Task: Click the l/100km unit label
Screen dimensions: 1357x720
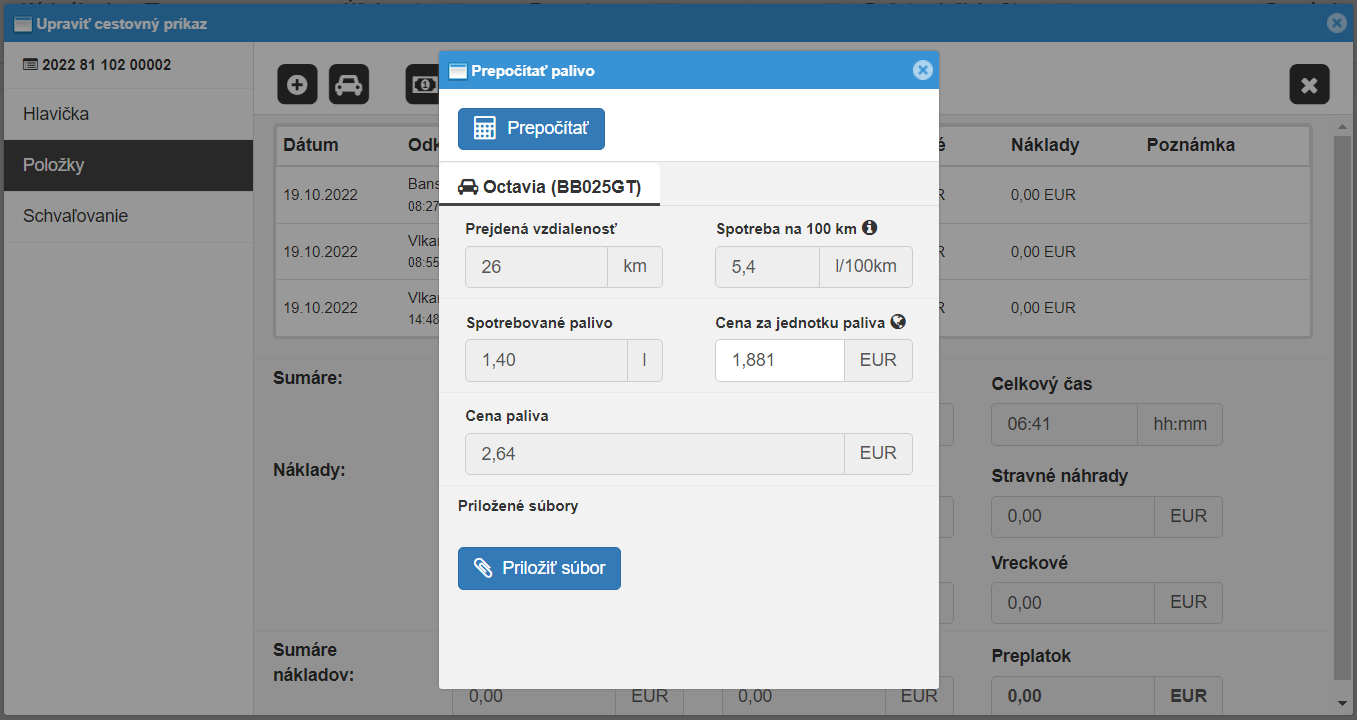Action: coord(866,267)
